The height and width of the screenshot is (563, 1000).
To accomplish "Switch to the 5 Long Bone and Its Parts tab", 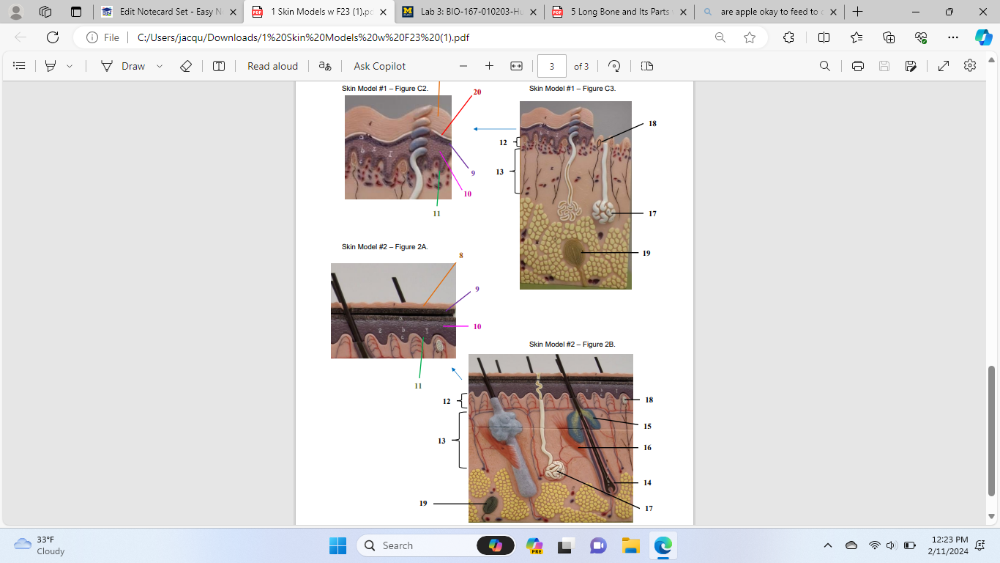I will 618,12.
